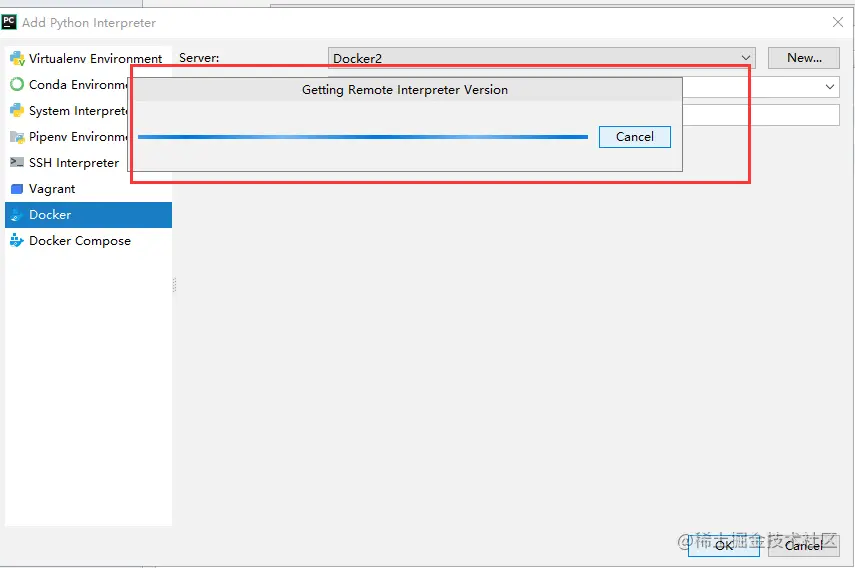Viewport: 855px width, 568px height.
Task: Click the PyCharm logo in title bar
Action: point(9,22)
